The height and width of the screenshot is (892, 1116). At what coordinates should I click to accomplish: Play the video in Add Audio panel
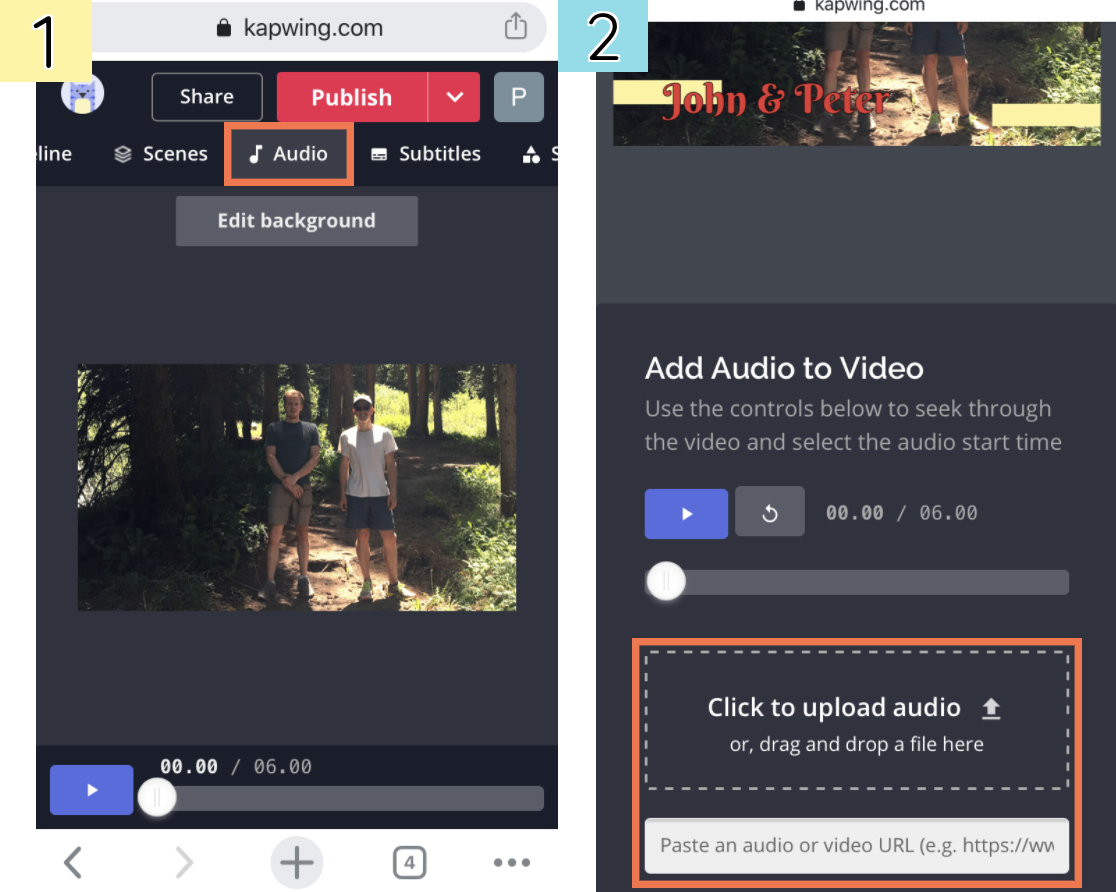[x=686, y=514]
